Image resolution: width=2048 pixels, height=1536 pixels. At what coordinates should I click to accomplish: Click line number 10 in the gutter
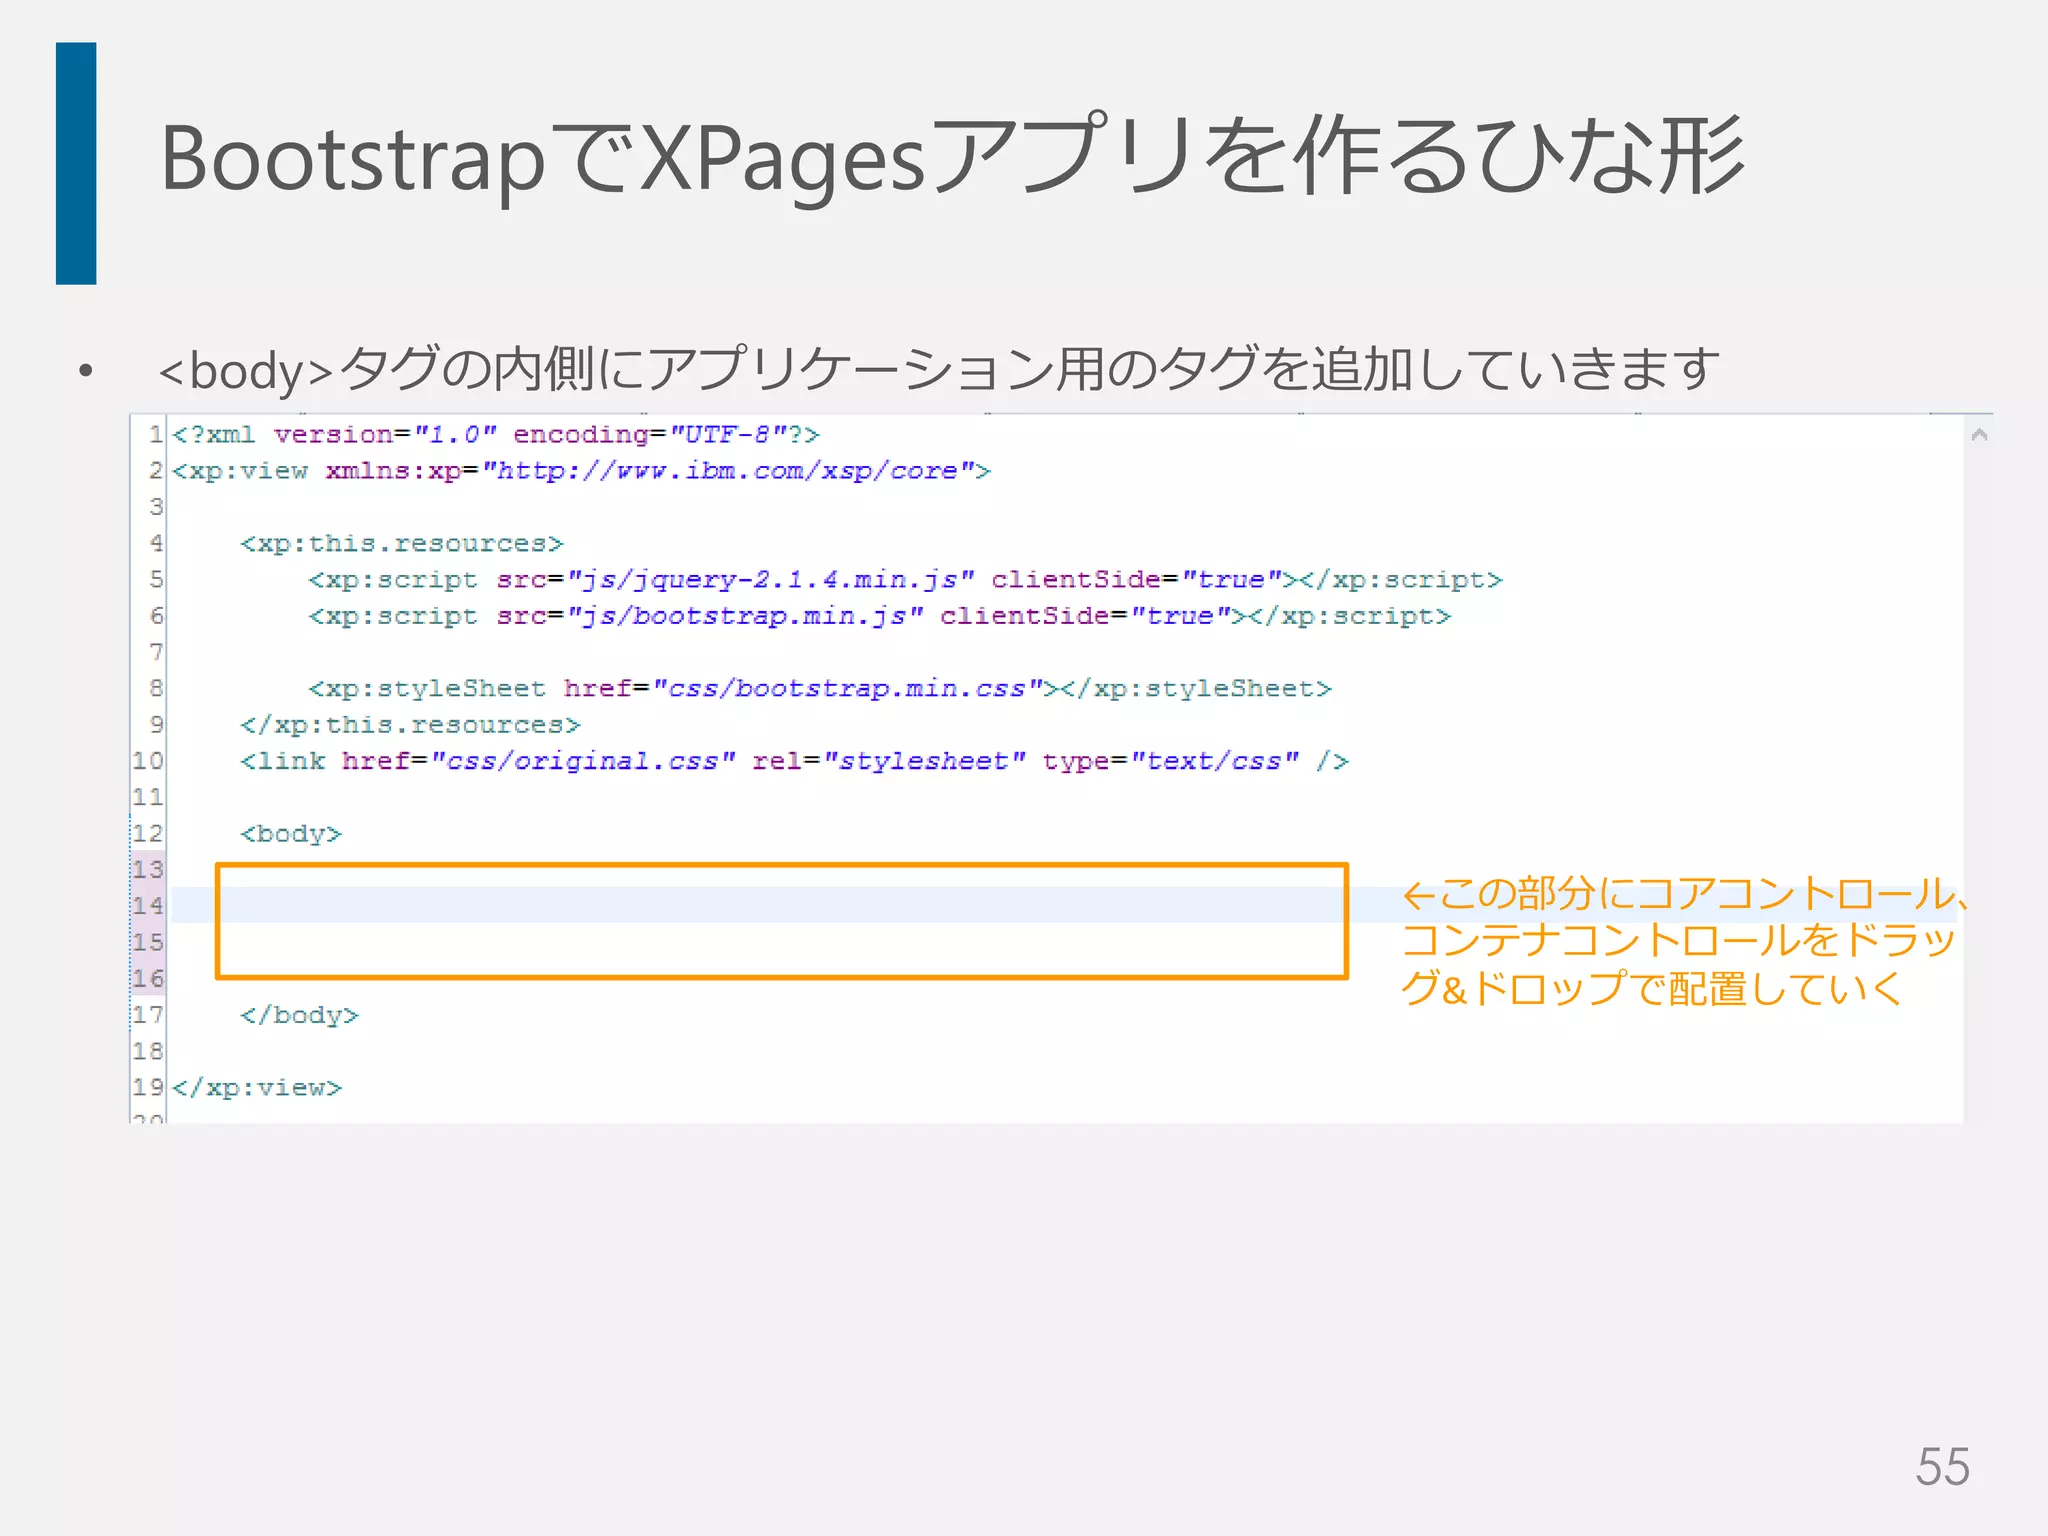(x=148, y=762)
